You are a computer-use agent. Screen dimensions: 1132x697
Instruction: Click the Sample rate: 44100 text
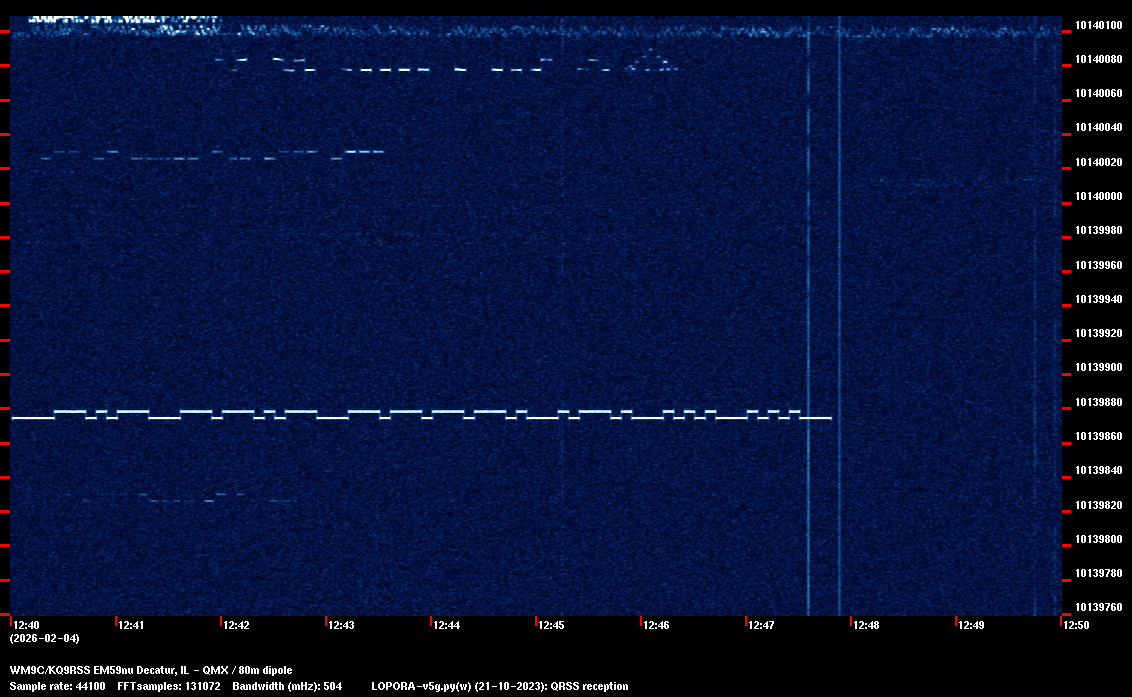[56, 686]
